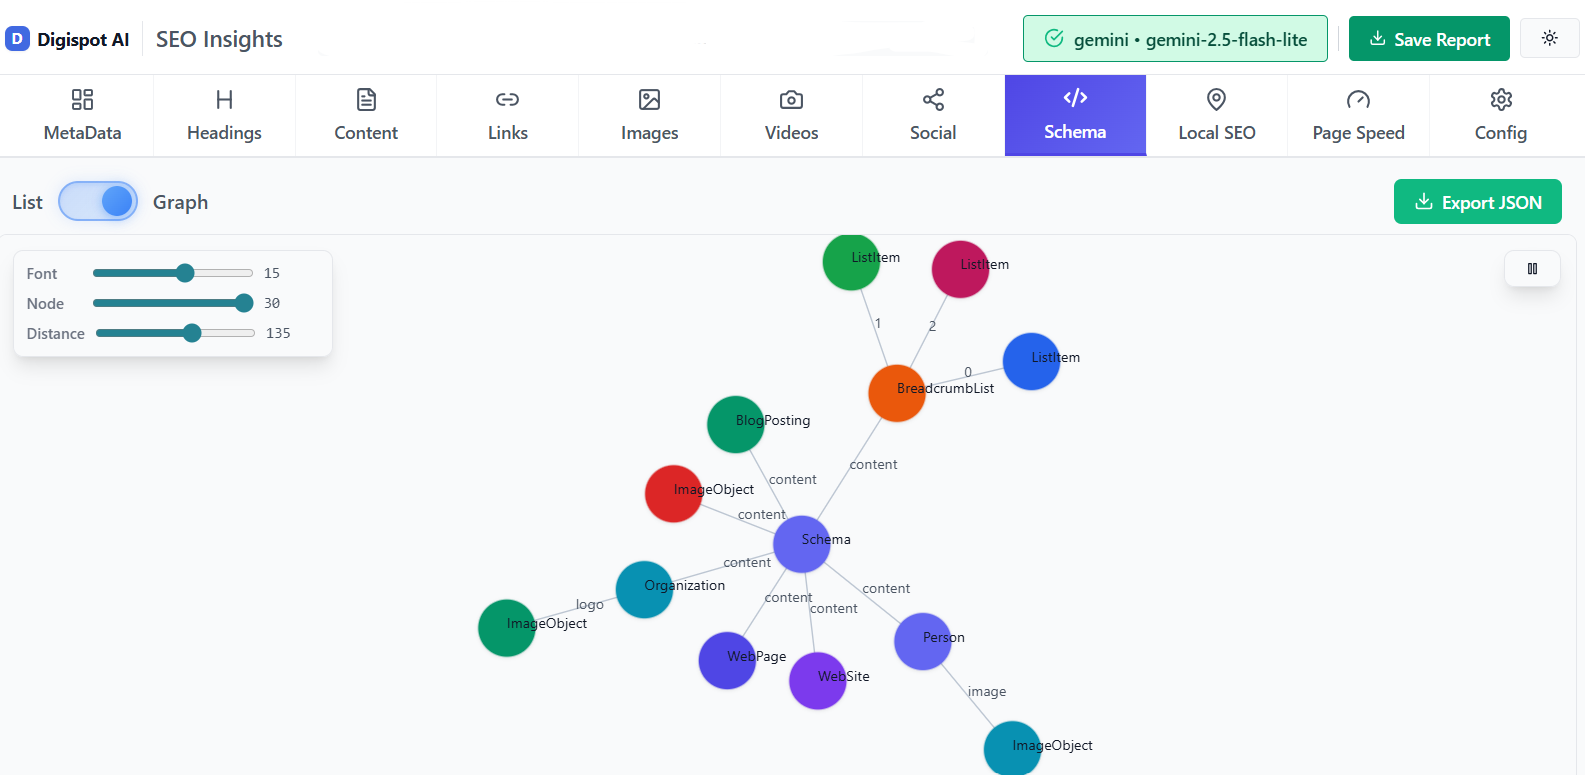
Task: Open Local SEO via its pin icon
Action: coord(1216,99)
